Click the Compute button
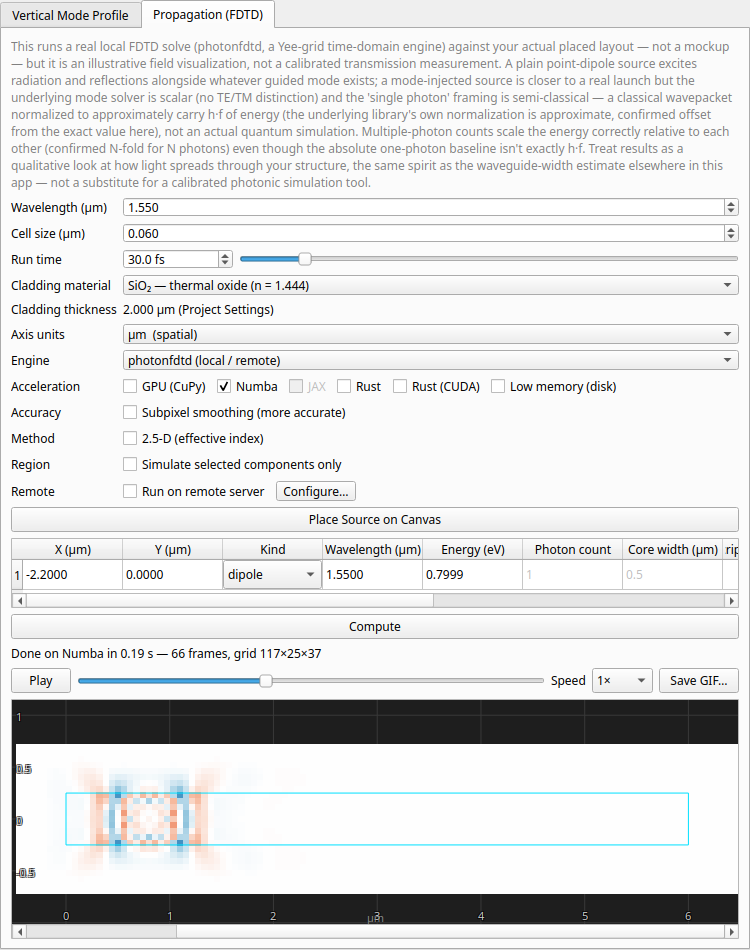The image size is (750, 950). [374, 626]
